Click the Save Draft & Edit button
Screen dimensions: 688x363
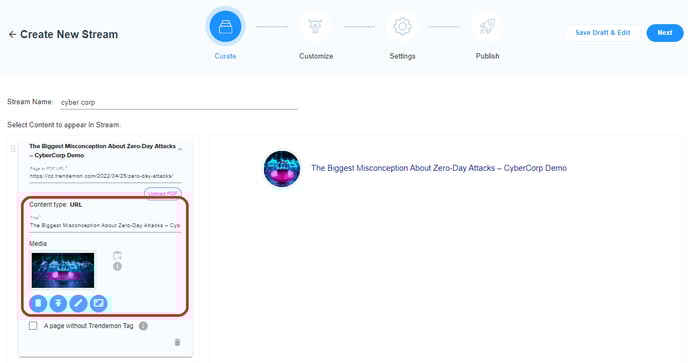602,33
